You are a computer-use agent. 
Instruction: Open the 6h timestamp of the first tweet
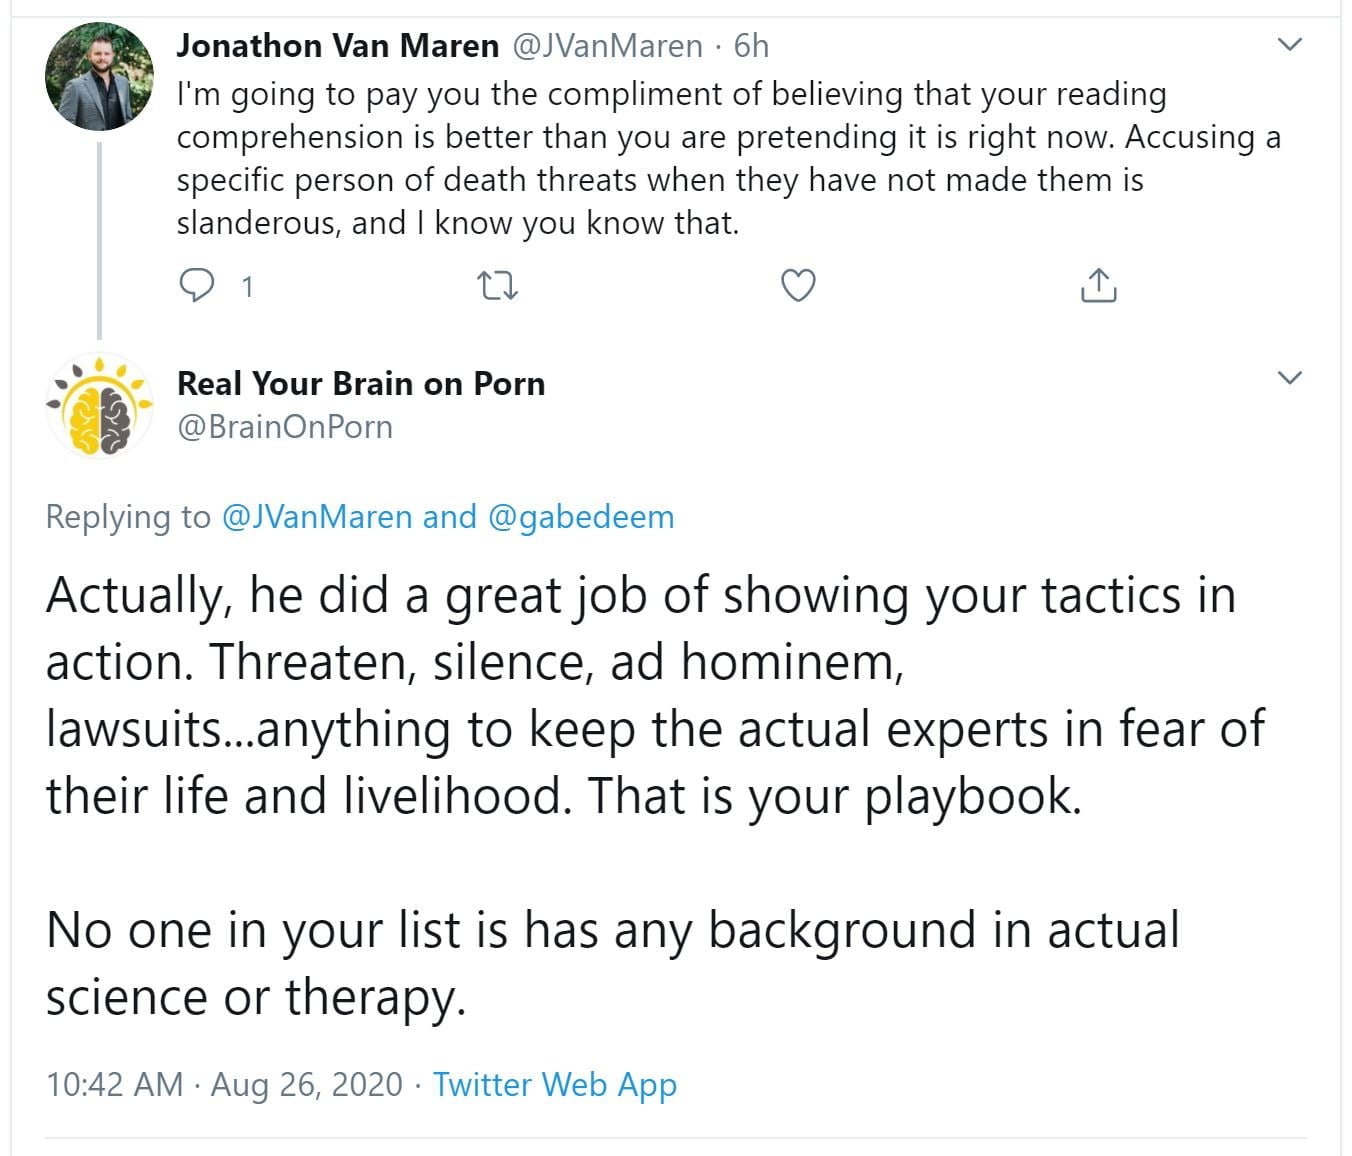tap(751, 46)
